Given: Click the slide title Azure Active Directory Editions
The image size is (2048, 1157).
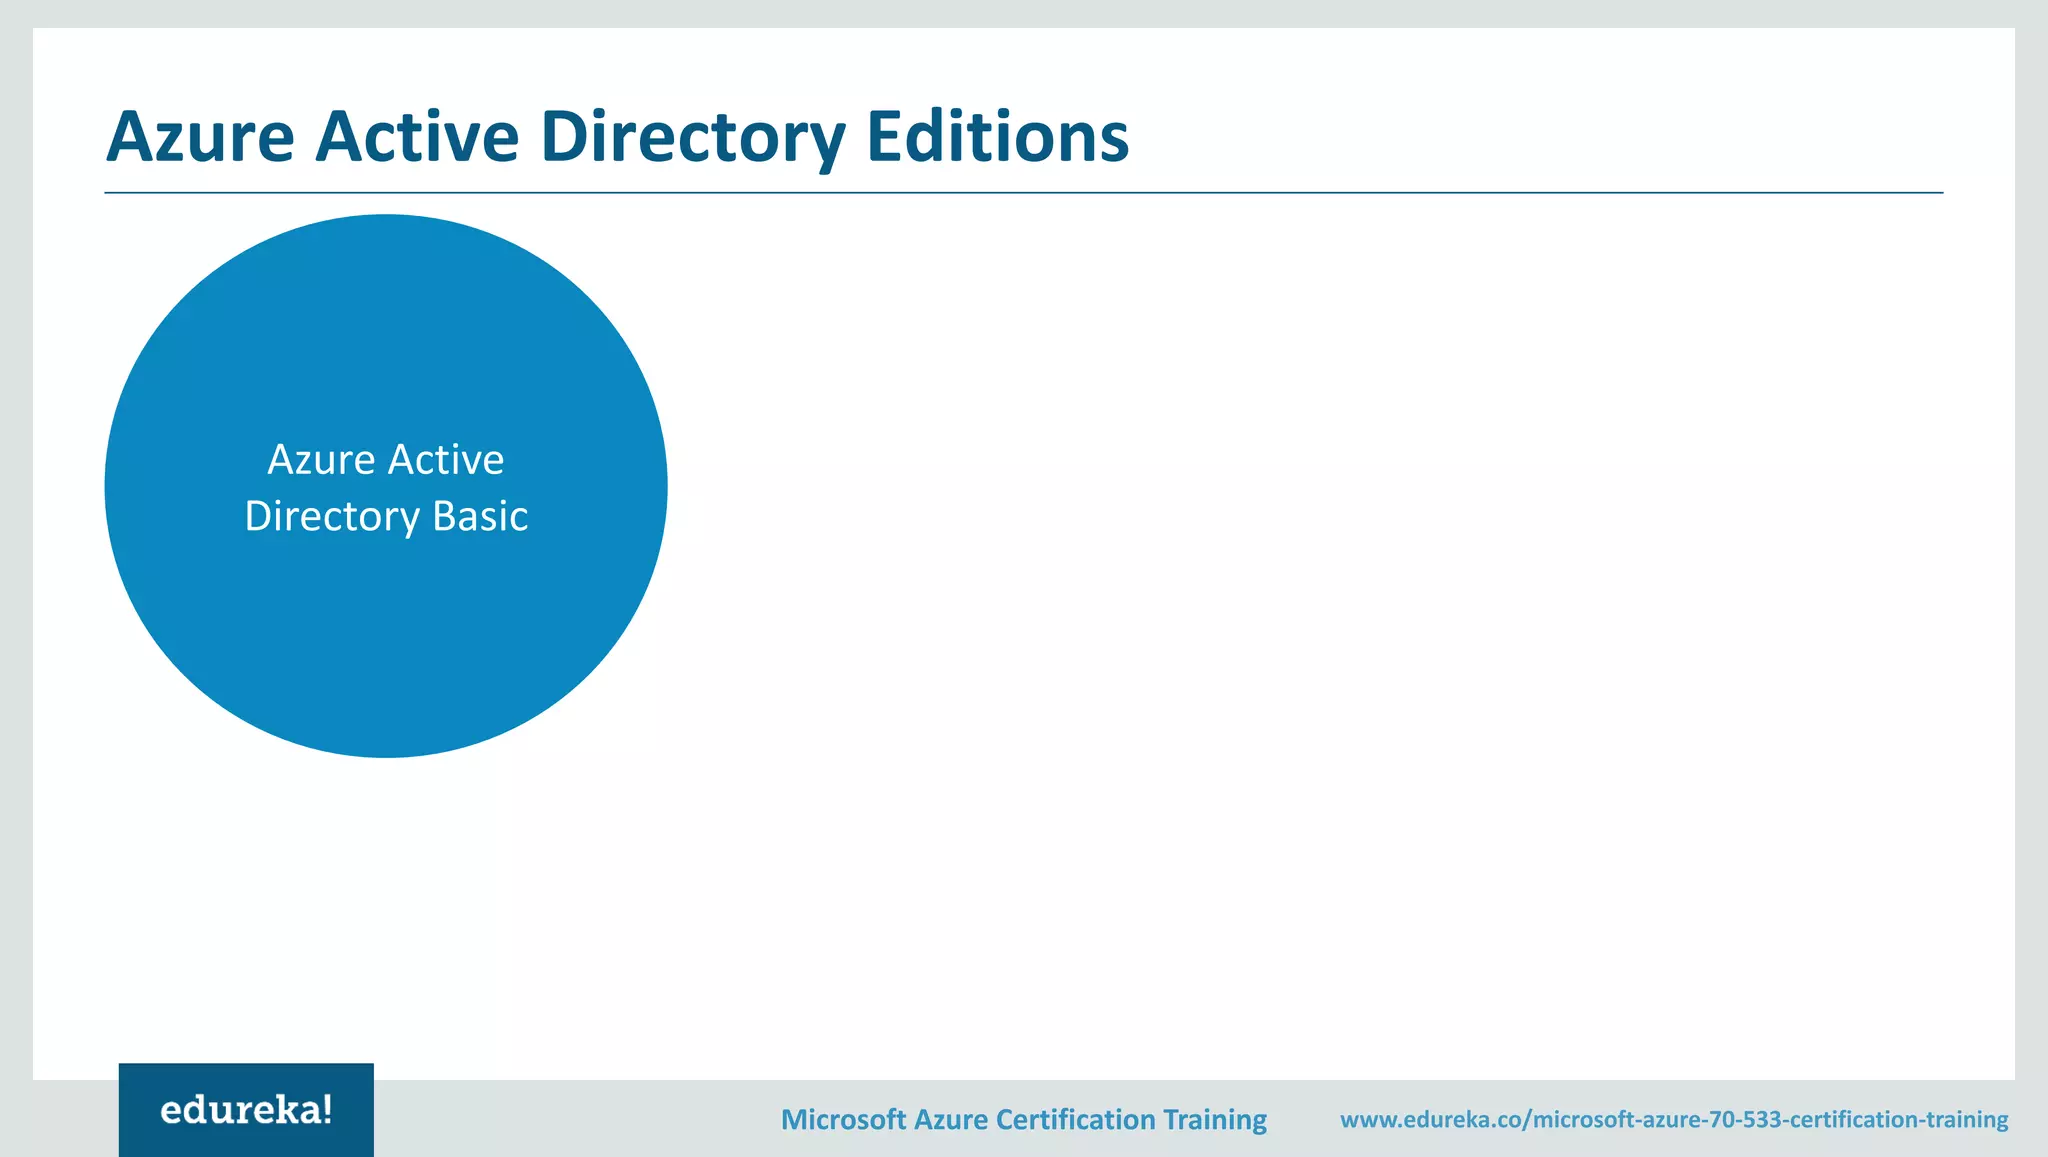Looking at the screenshot, I should (x=617, y=137).
